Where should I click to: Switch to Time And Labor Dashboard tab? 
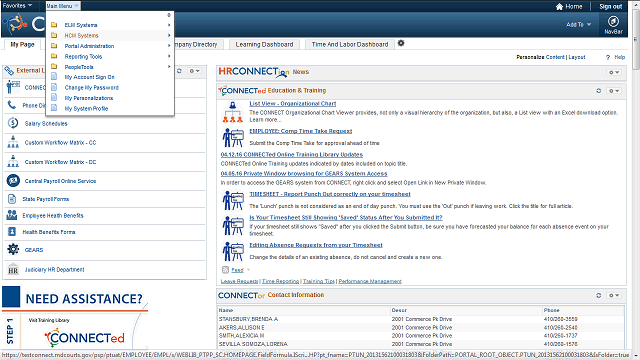pos(350,44)
